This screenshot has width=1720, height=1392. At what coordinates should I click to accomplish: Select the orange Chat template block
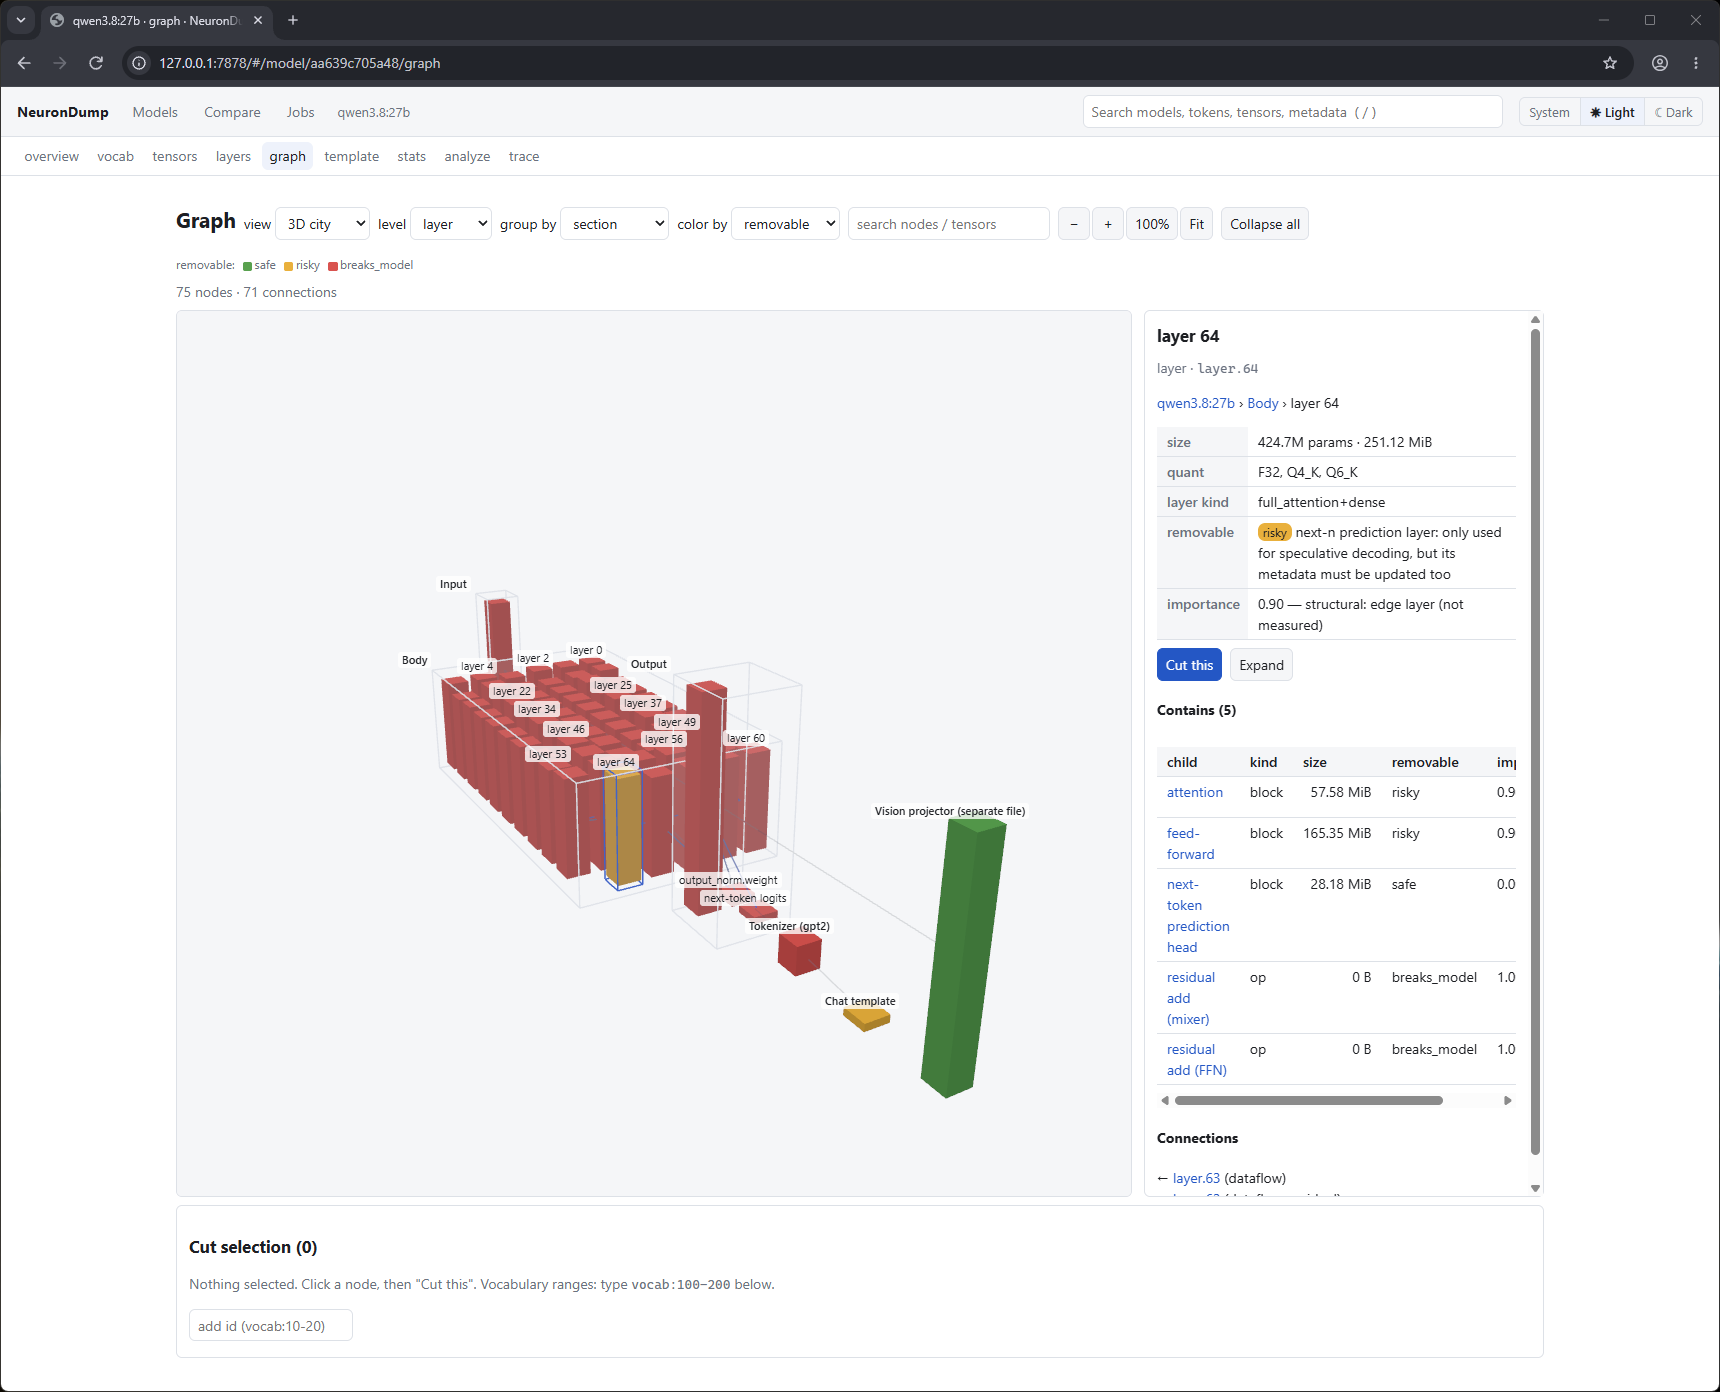point(867,1019)
